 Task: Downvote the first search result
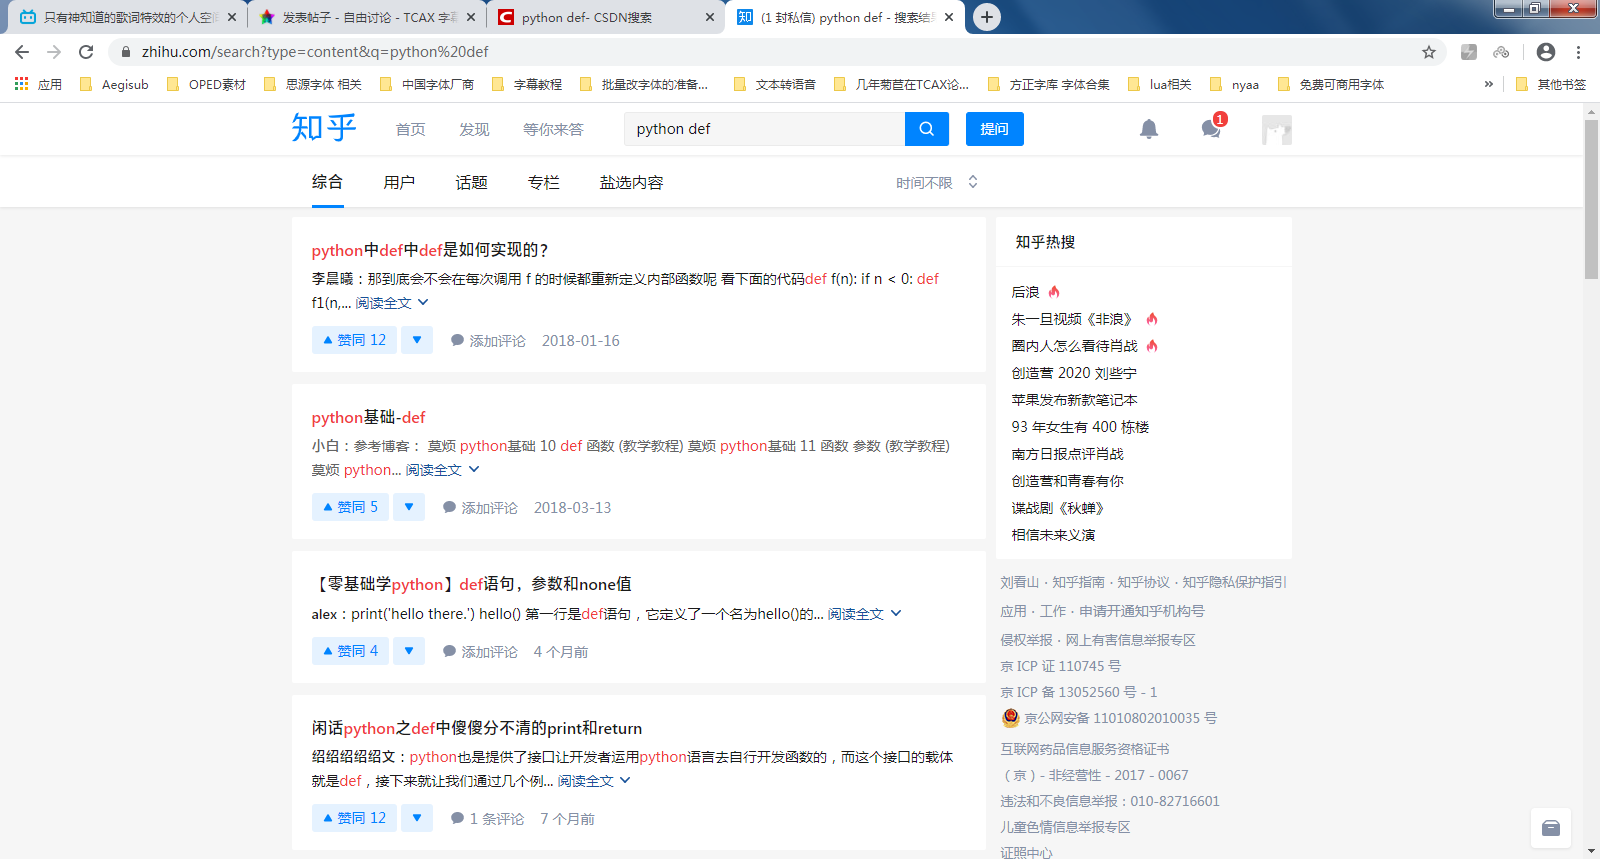(417, 340)
